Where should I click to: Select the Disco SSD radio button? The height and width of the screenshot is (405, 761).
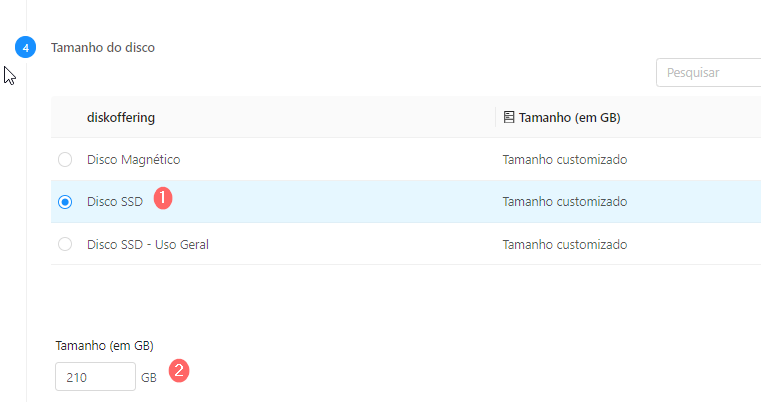[x=65, y=202]
